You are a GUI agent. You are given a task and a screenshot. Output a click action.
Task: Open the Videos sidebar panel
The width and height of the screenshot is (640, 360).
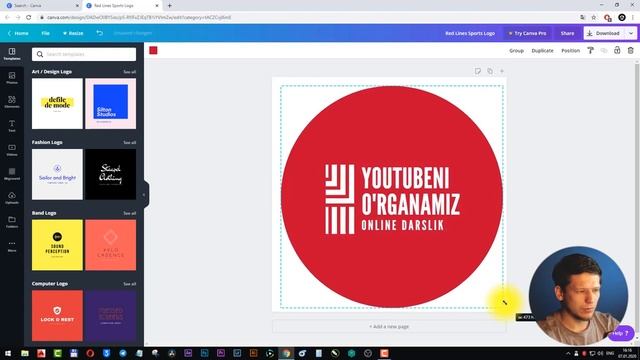(x=12, y=150)
